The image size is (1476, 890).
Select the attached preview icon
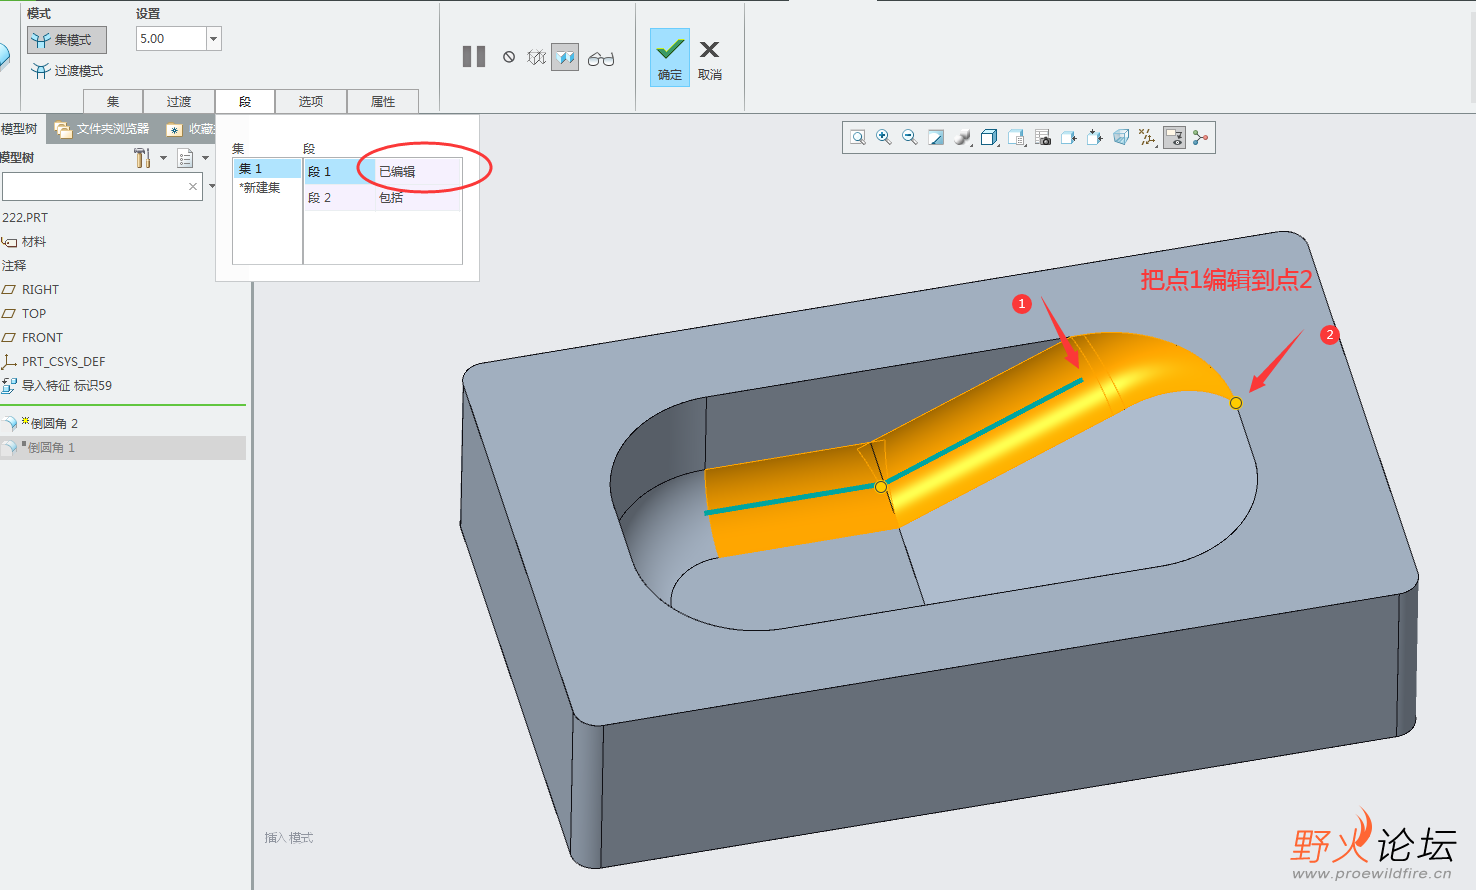coord(565,58)
